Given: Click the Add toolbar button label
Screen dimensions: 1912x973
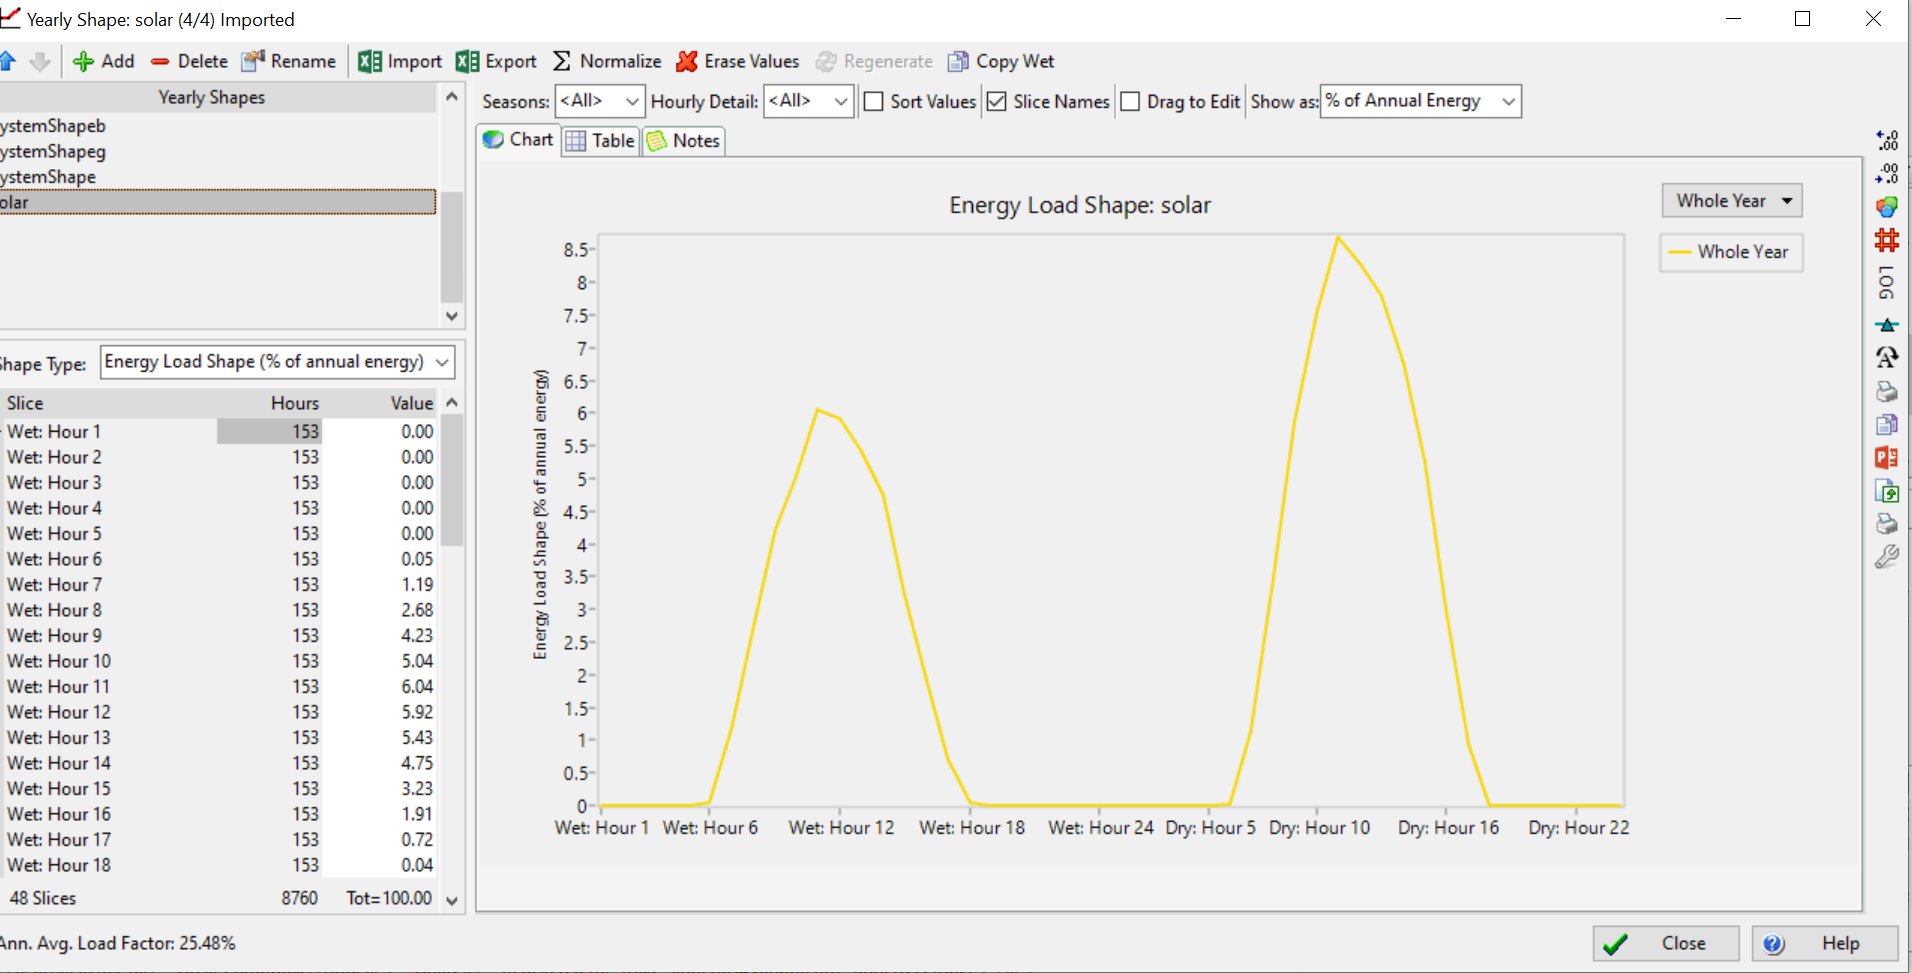Looking at the screenshot, I should (118, 62).
